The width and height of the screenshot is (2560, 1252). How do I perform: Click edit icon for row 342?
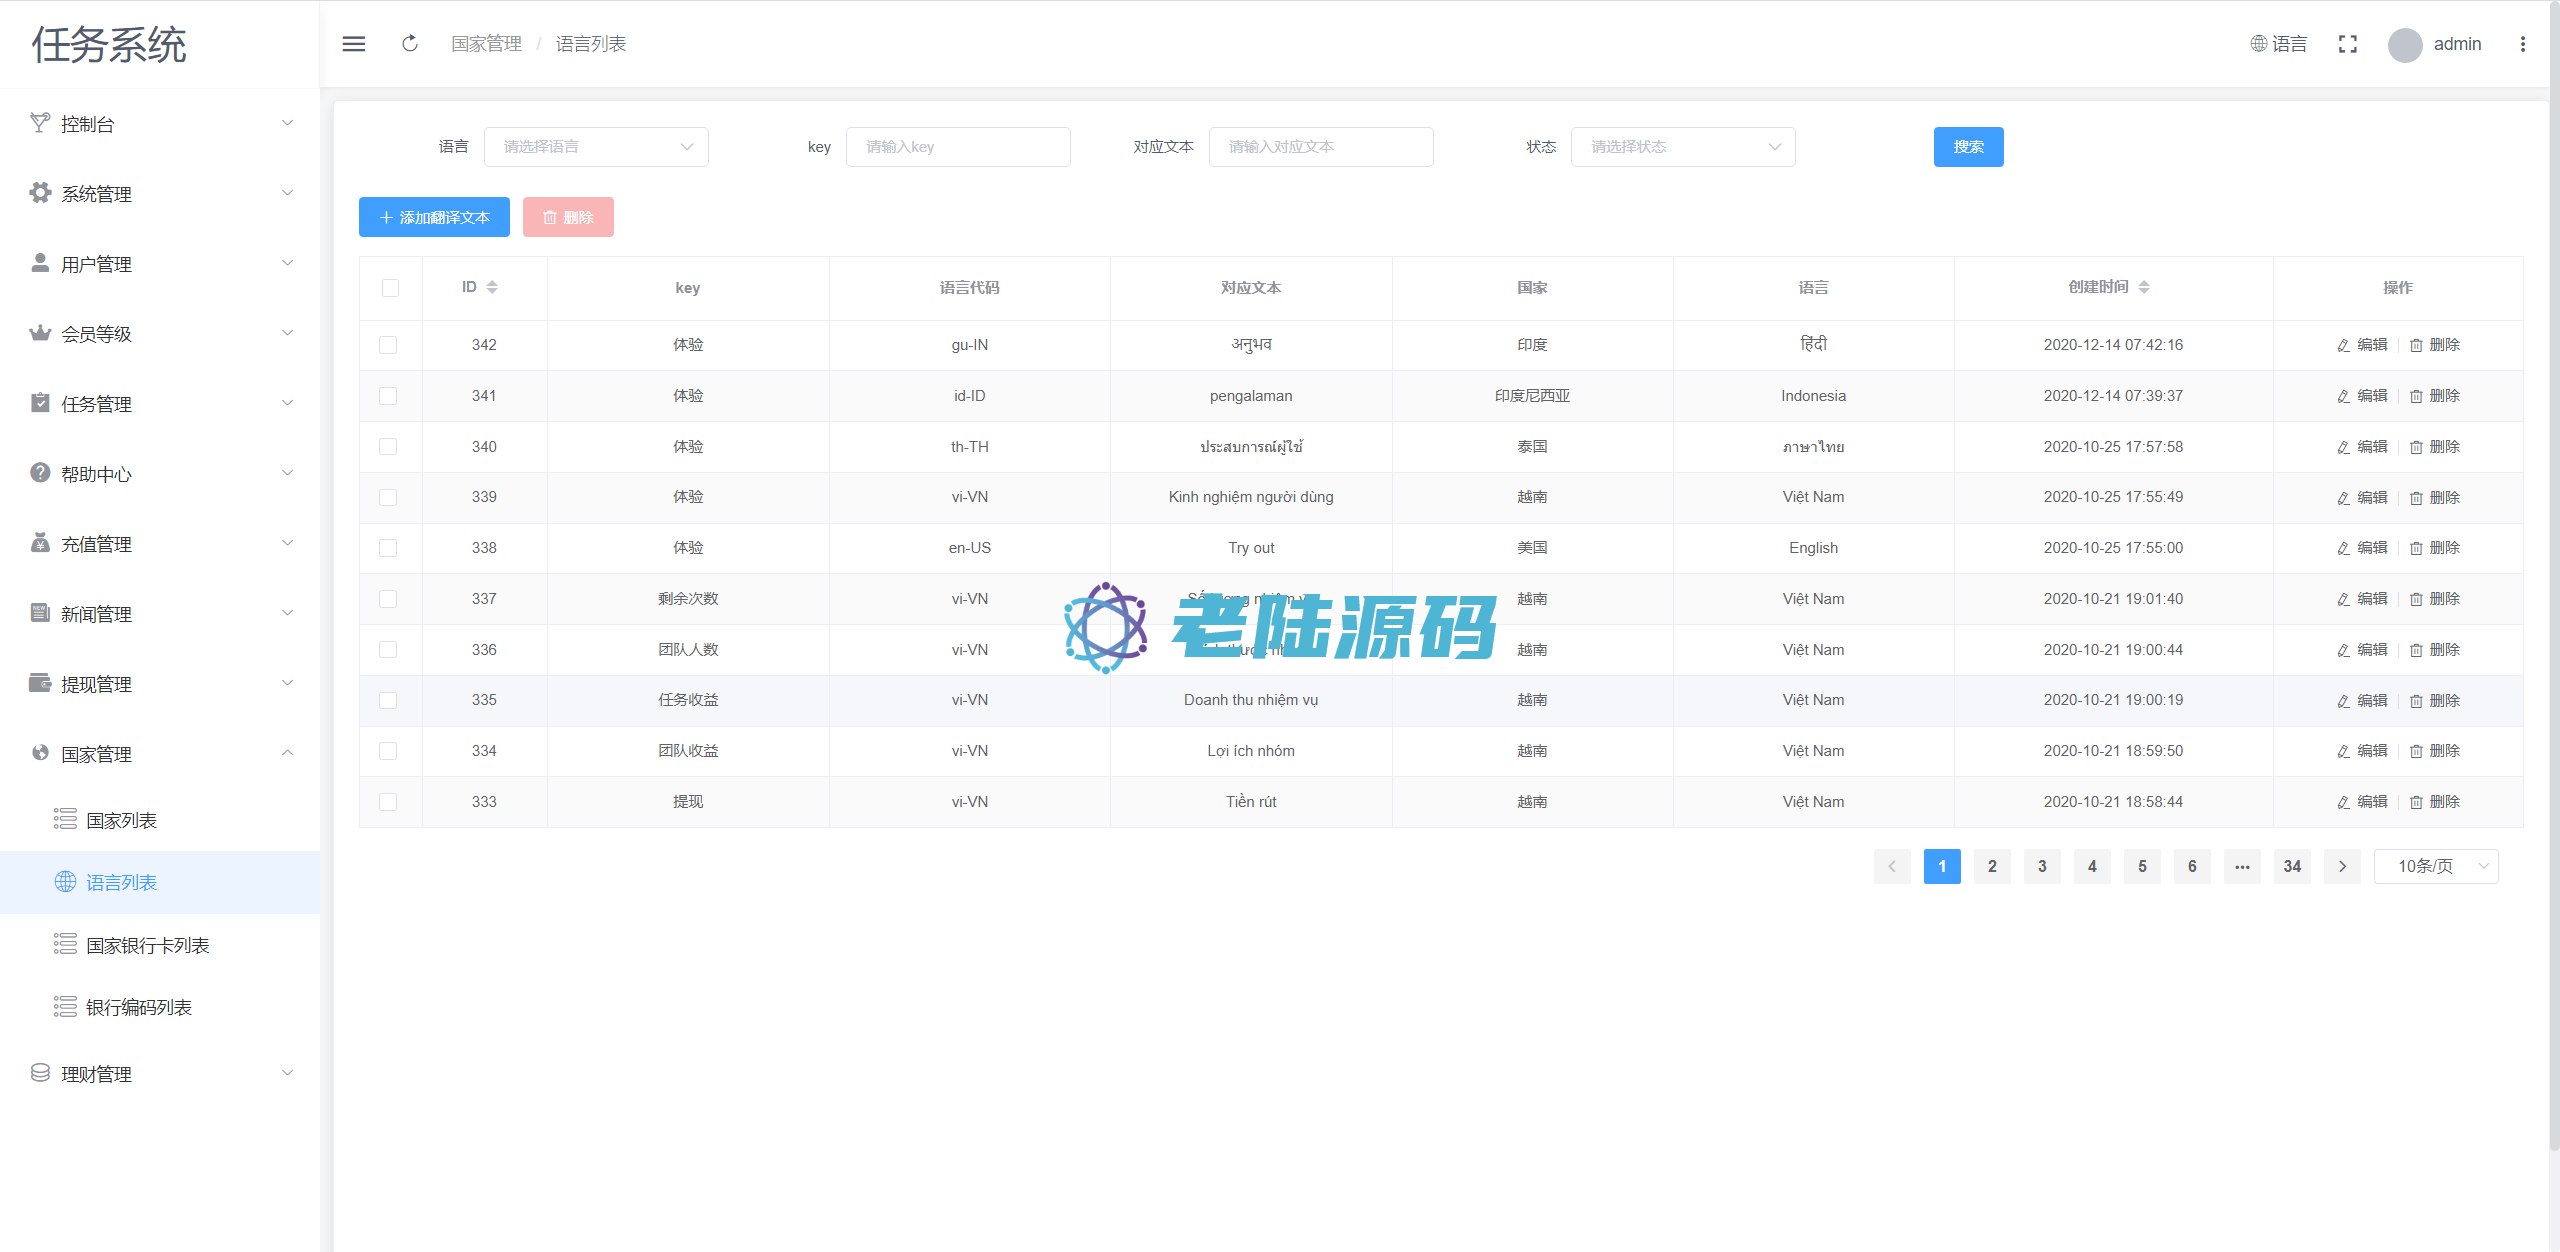pyautogui.click(x=2343, y=345)
